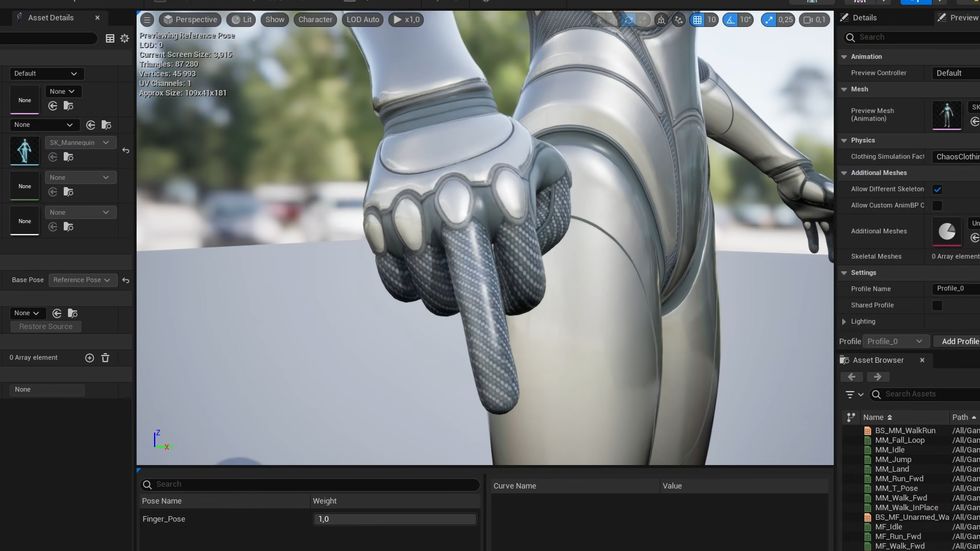This screenshot has width=980, height=551.
Task: Click the SK_Mannequin mesh thumbnail
Action: coord(24,151)
